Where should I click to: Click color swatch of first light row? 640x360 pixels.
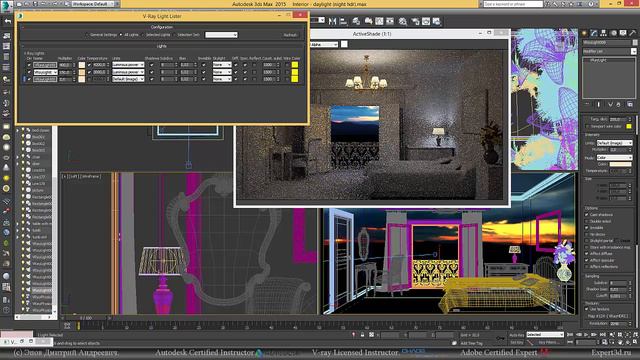point(82,65)
